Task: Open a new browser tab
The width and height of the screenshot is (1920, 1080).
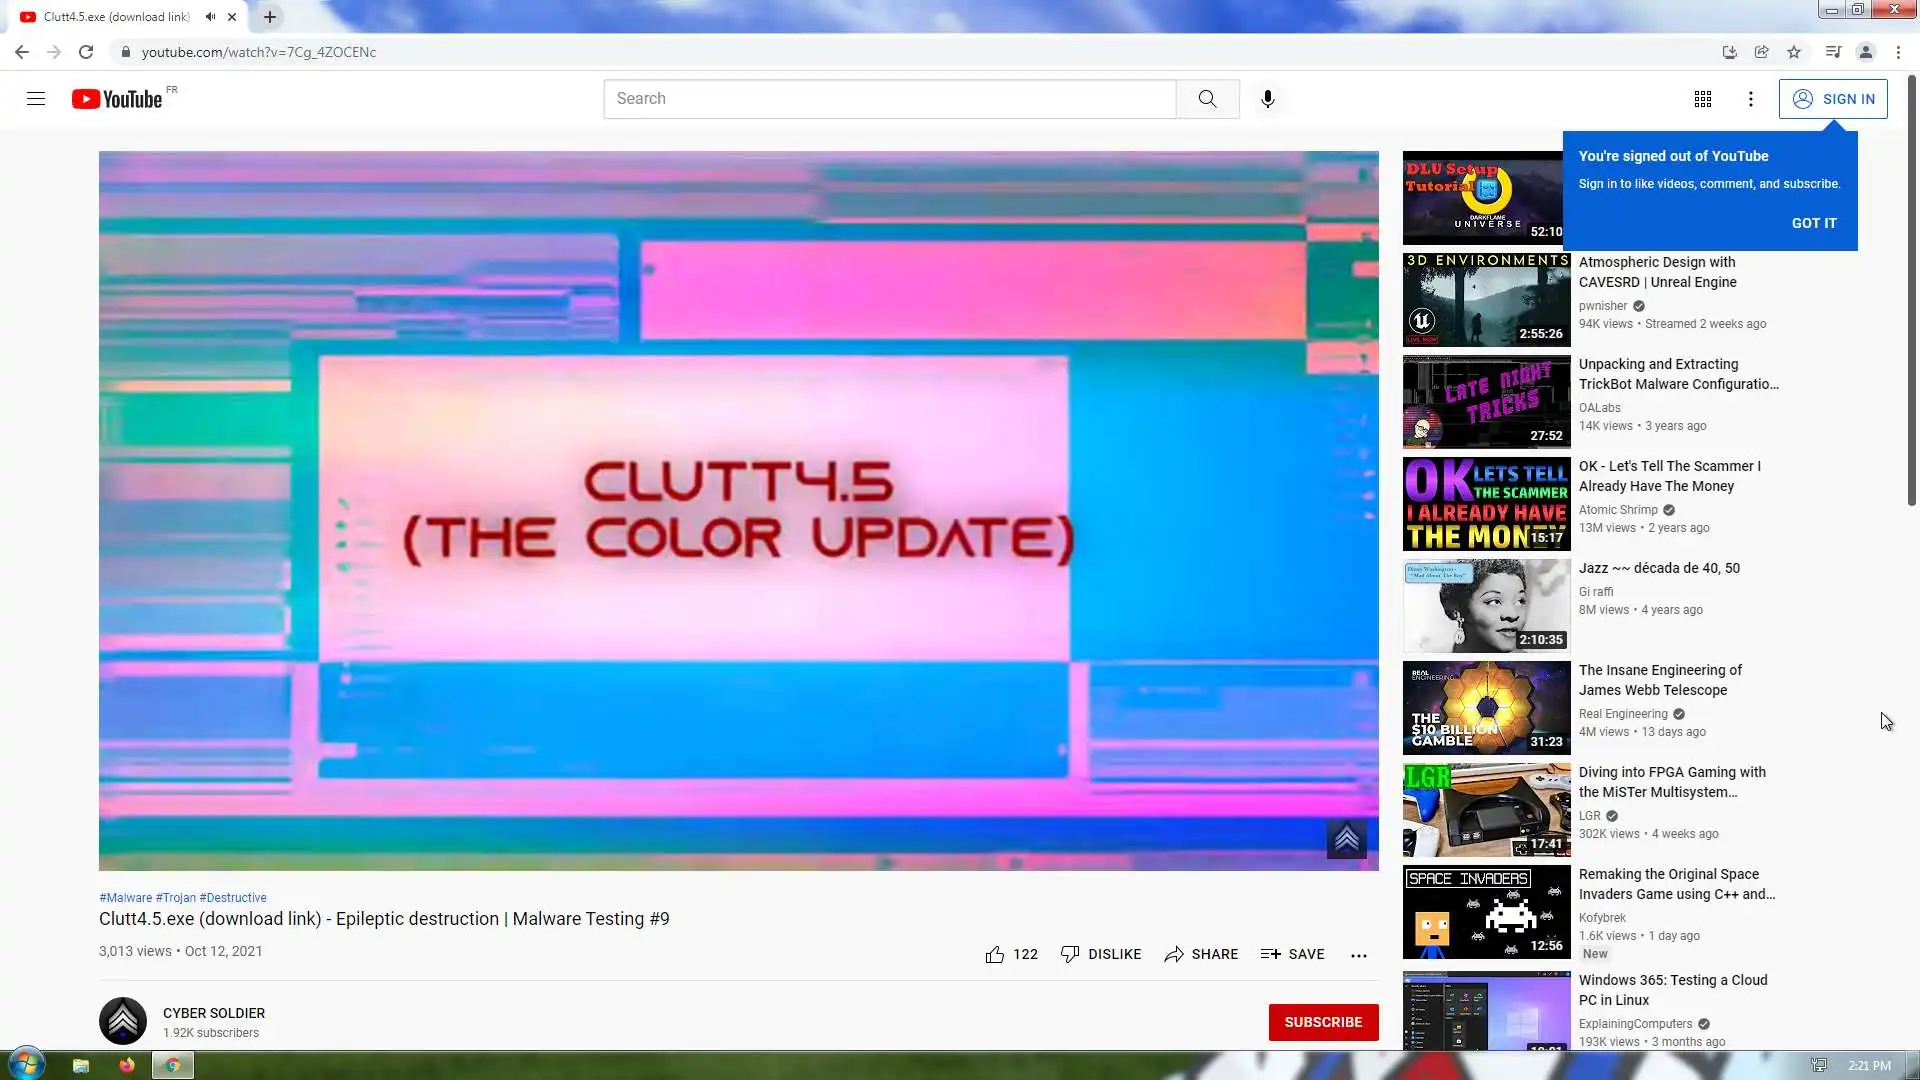Action: point(270,17)
